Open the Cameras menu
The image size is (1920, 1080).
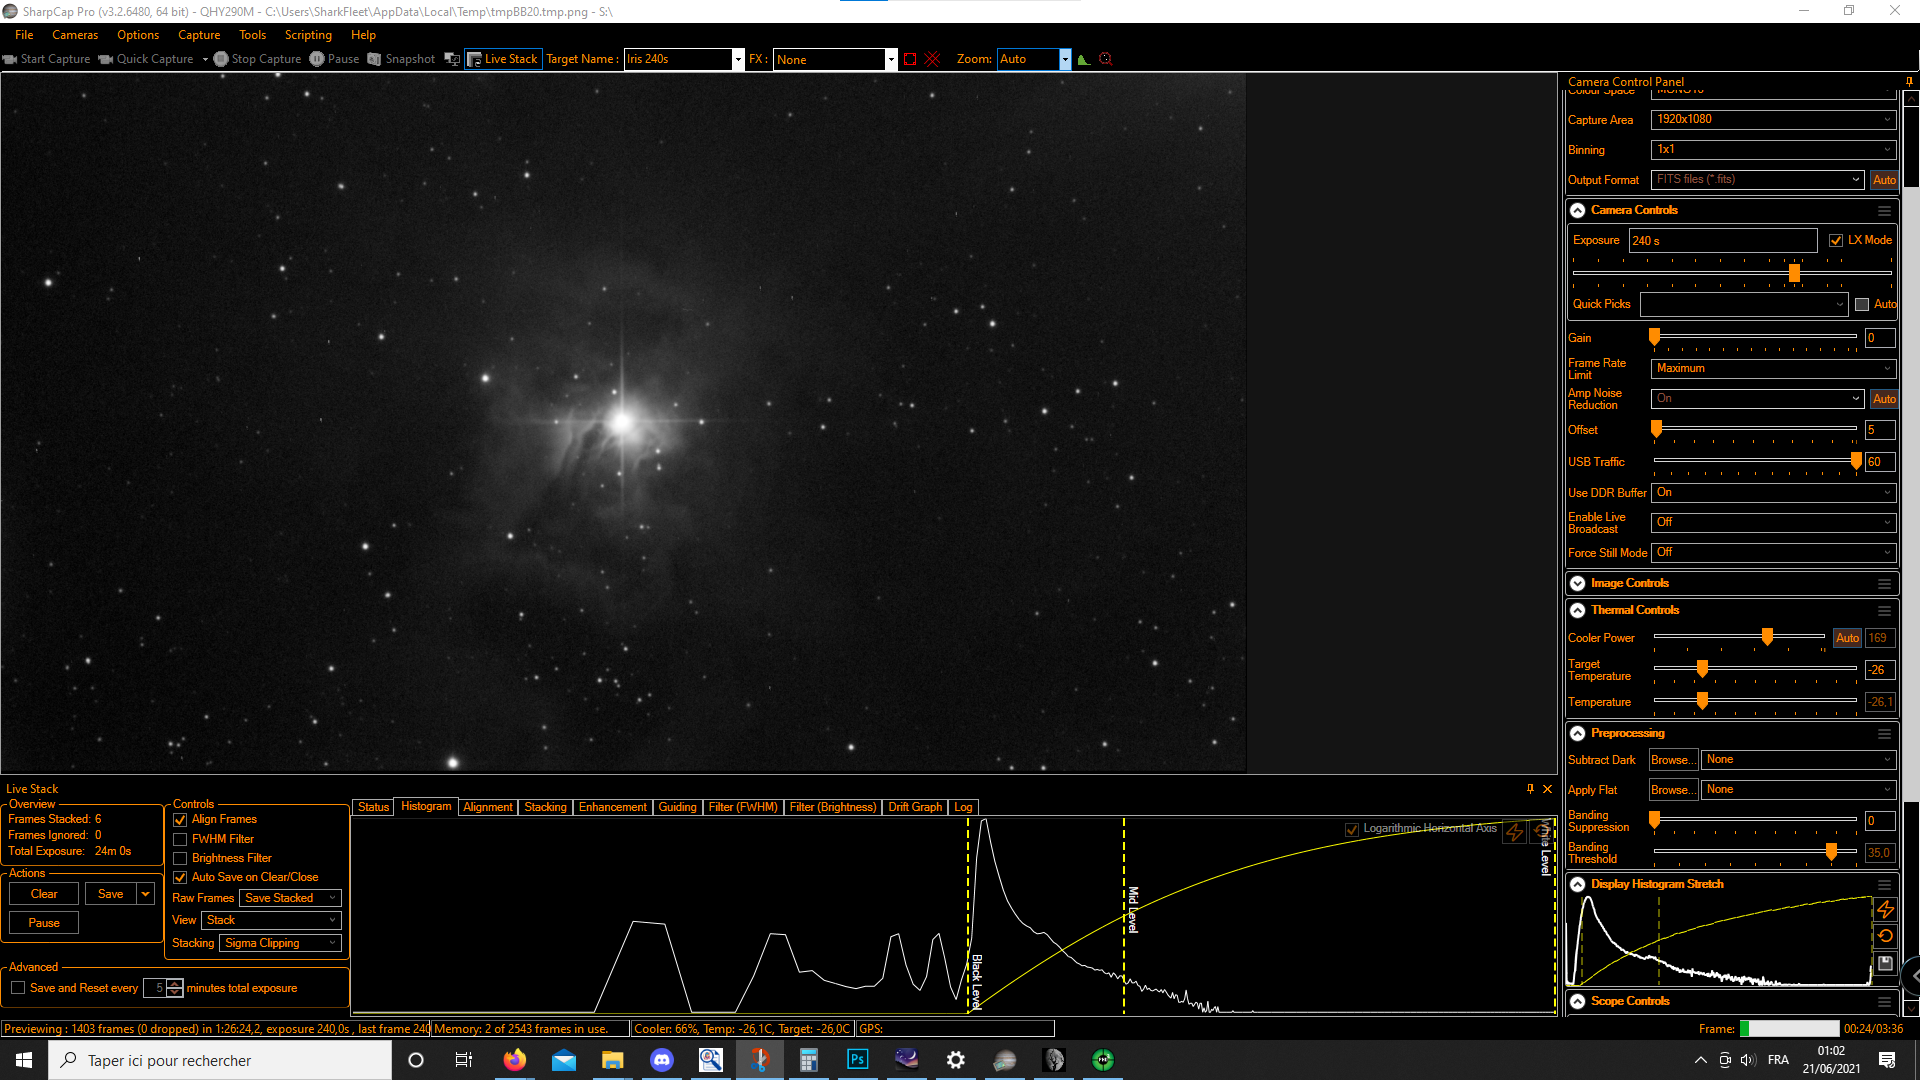tap(75, 35)
